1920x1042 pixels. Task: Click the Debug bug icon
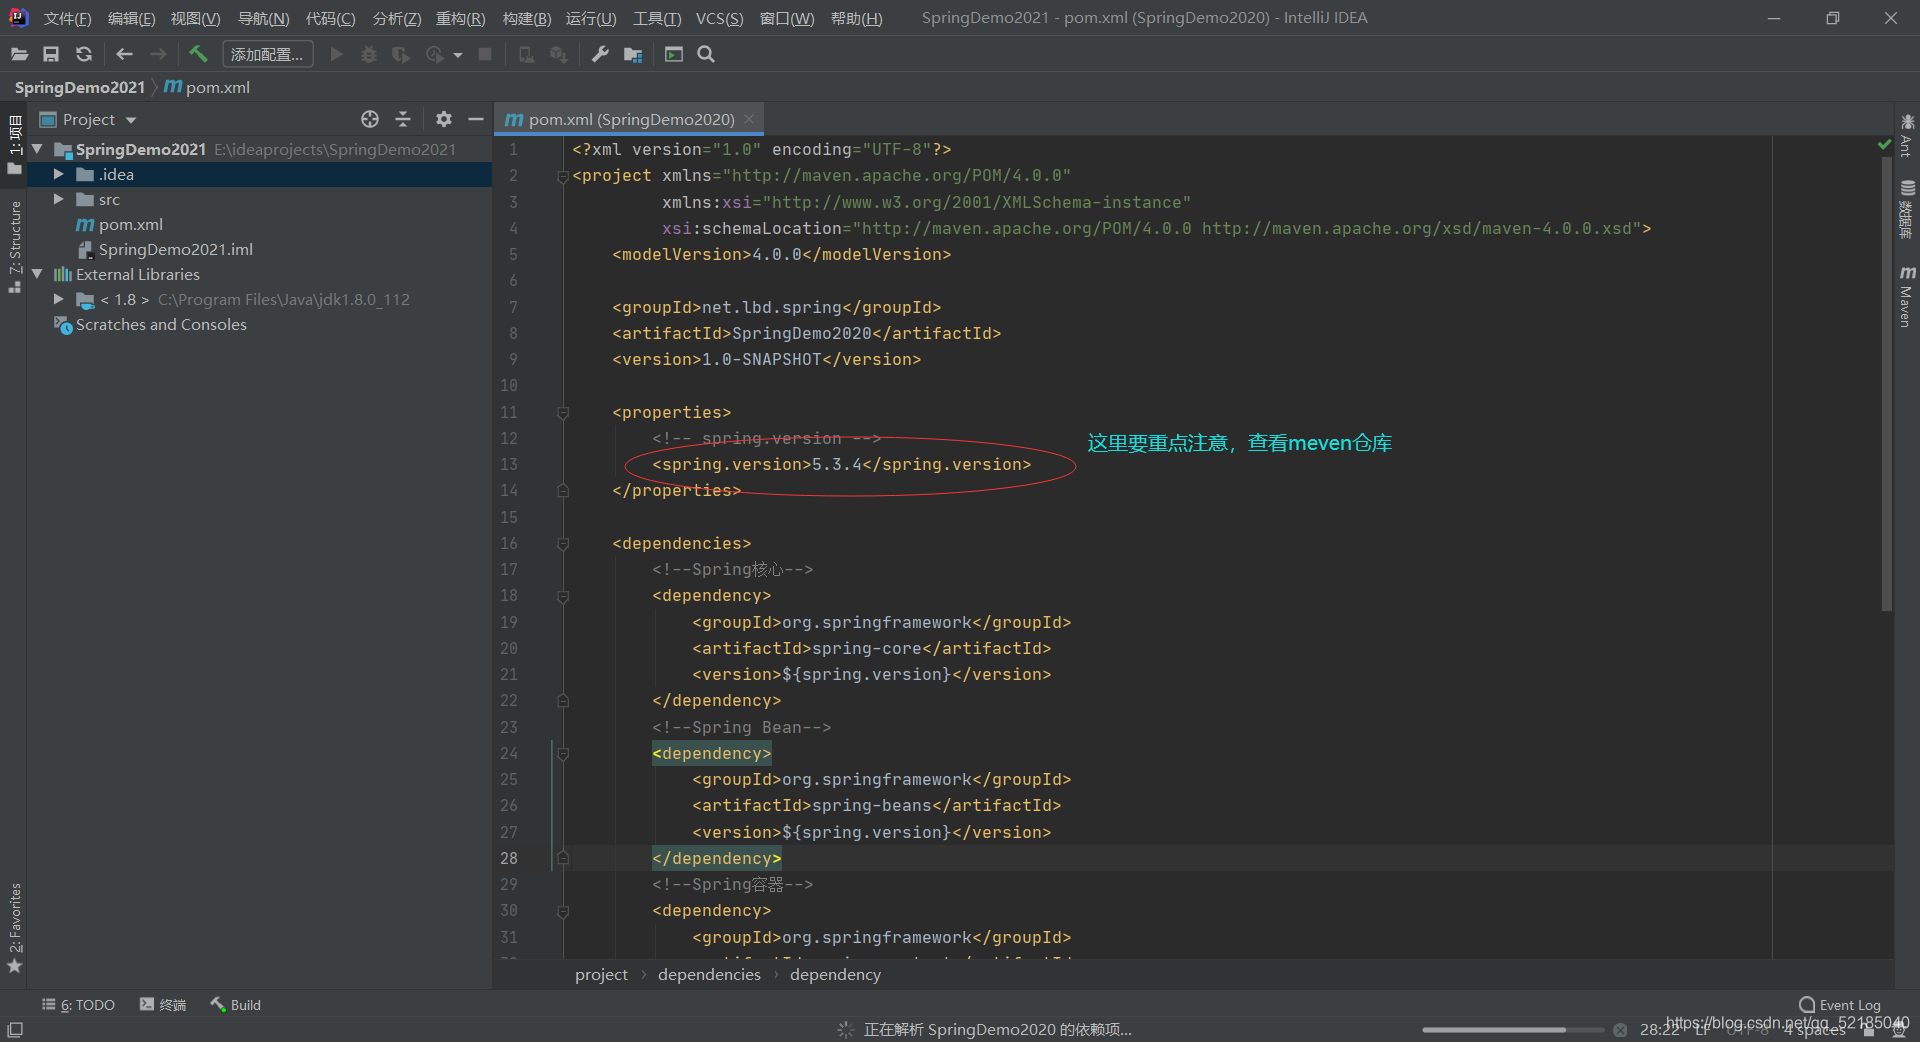pyautogui.click(x=369, y=54)
